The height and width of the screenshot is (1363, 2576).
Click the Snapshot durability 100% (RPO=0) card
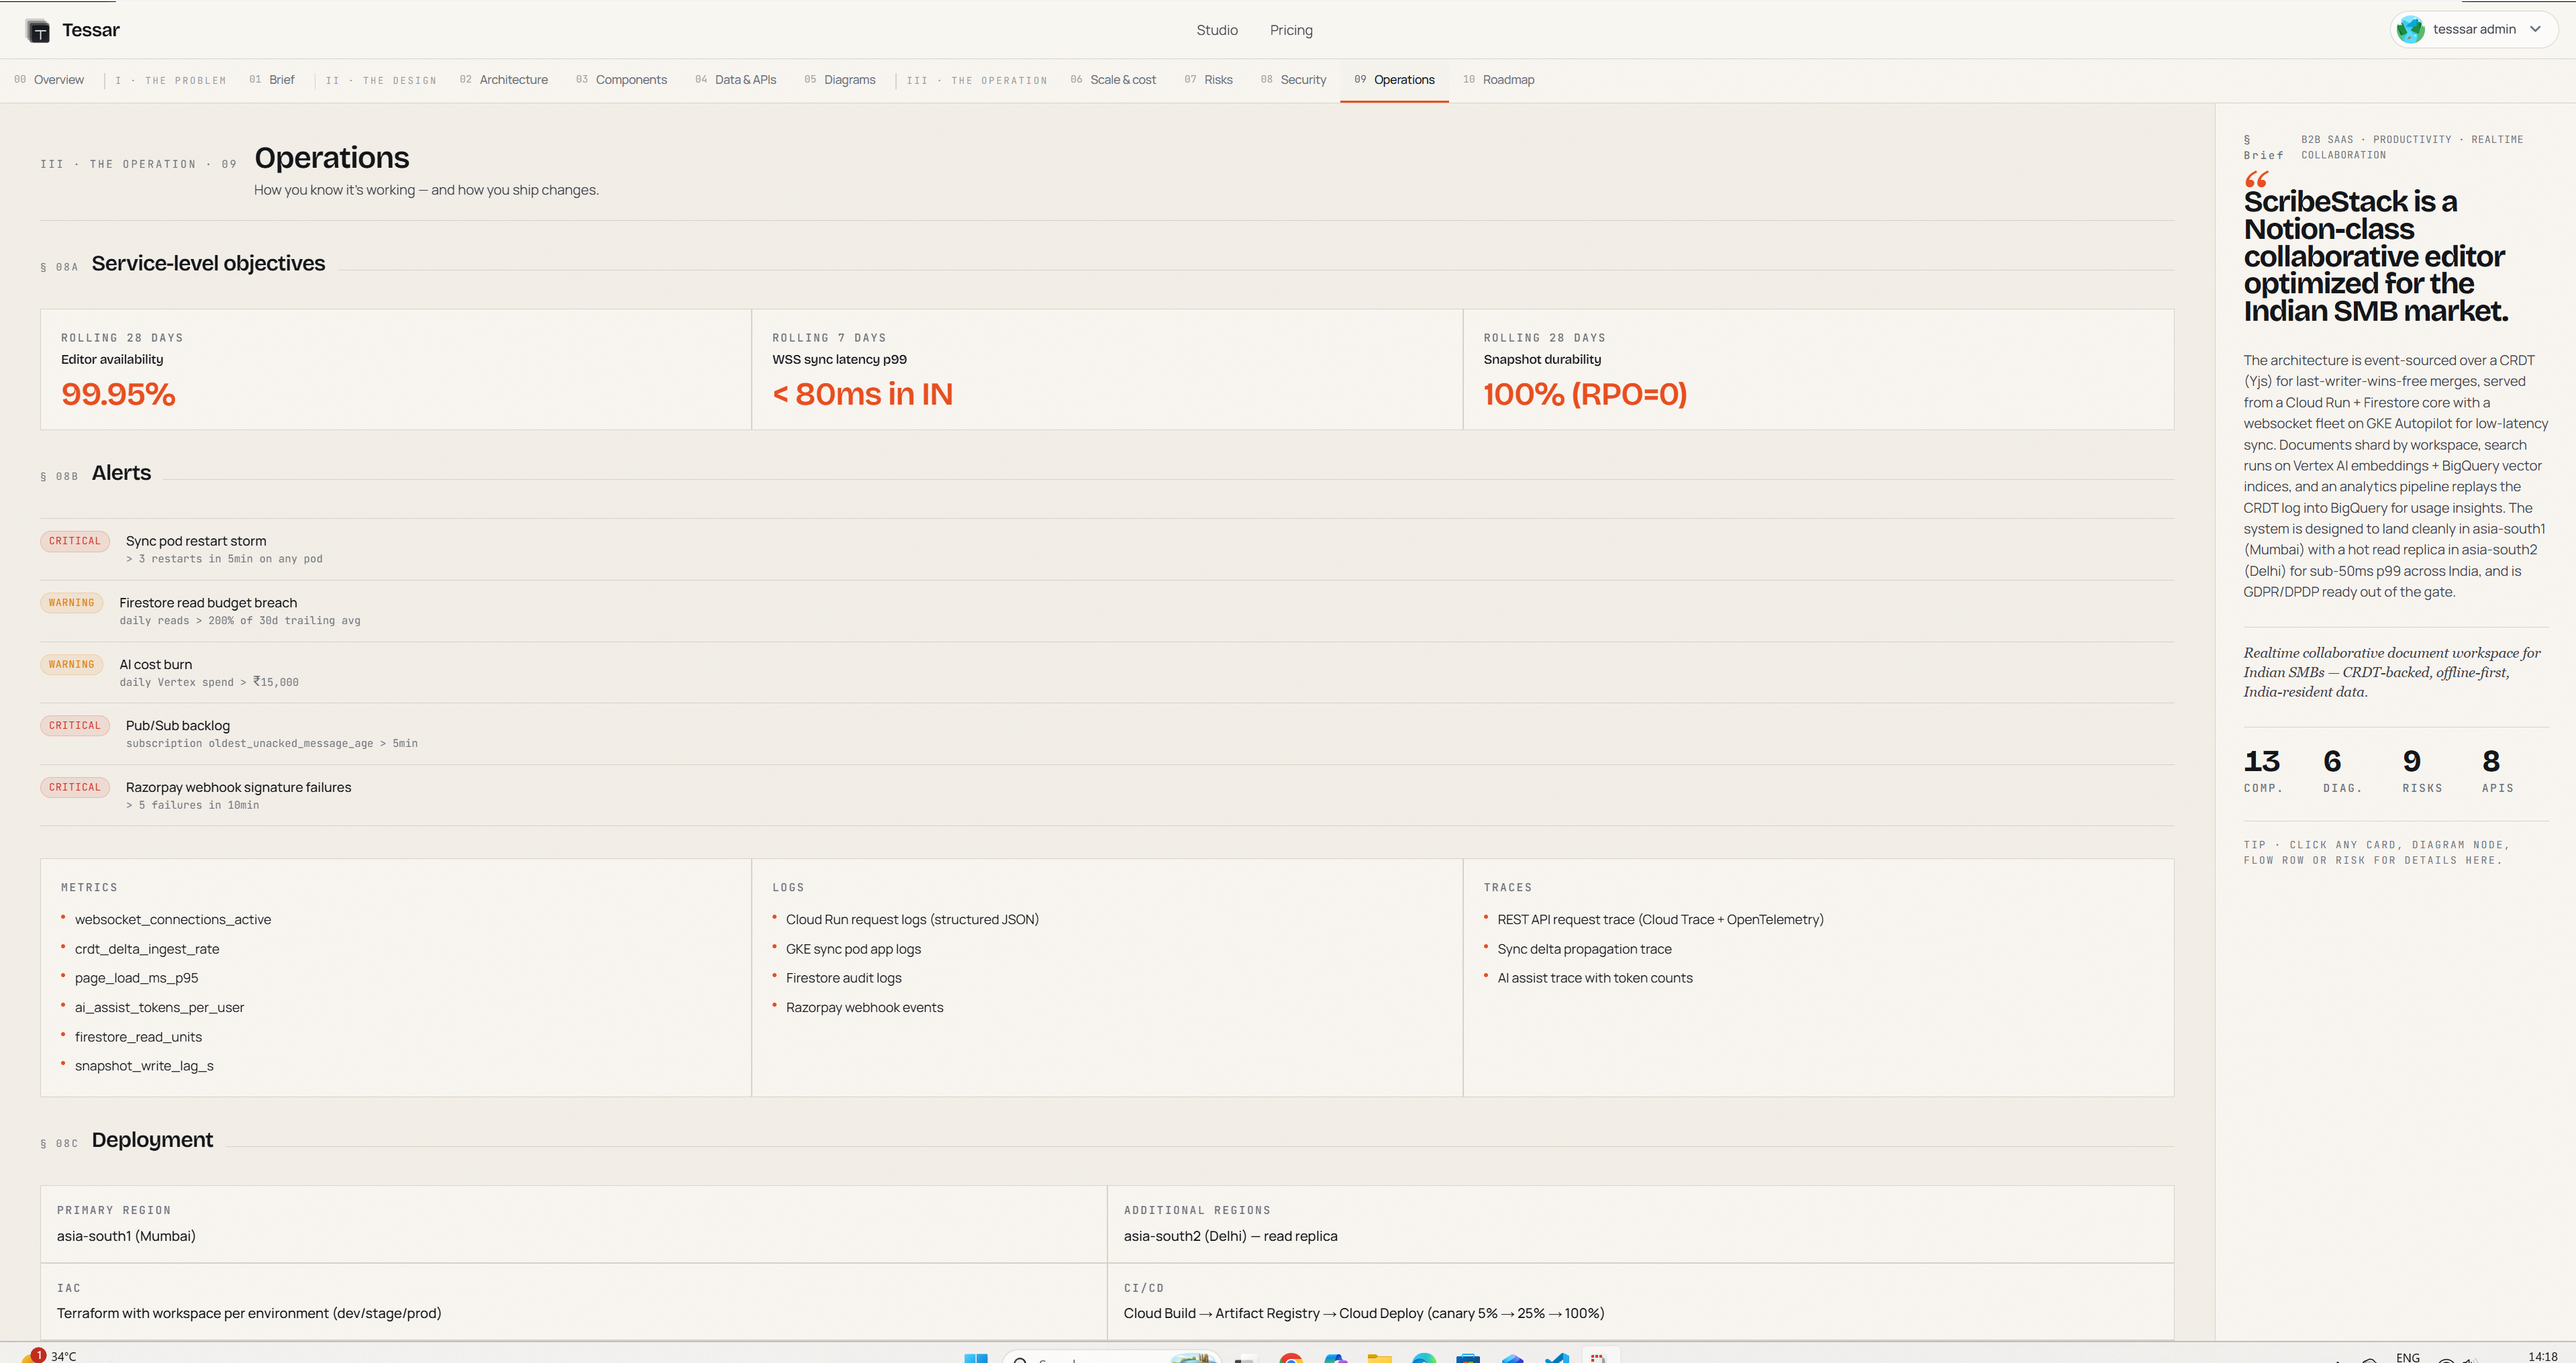1818,369
